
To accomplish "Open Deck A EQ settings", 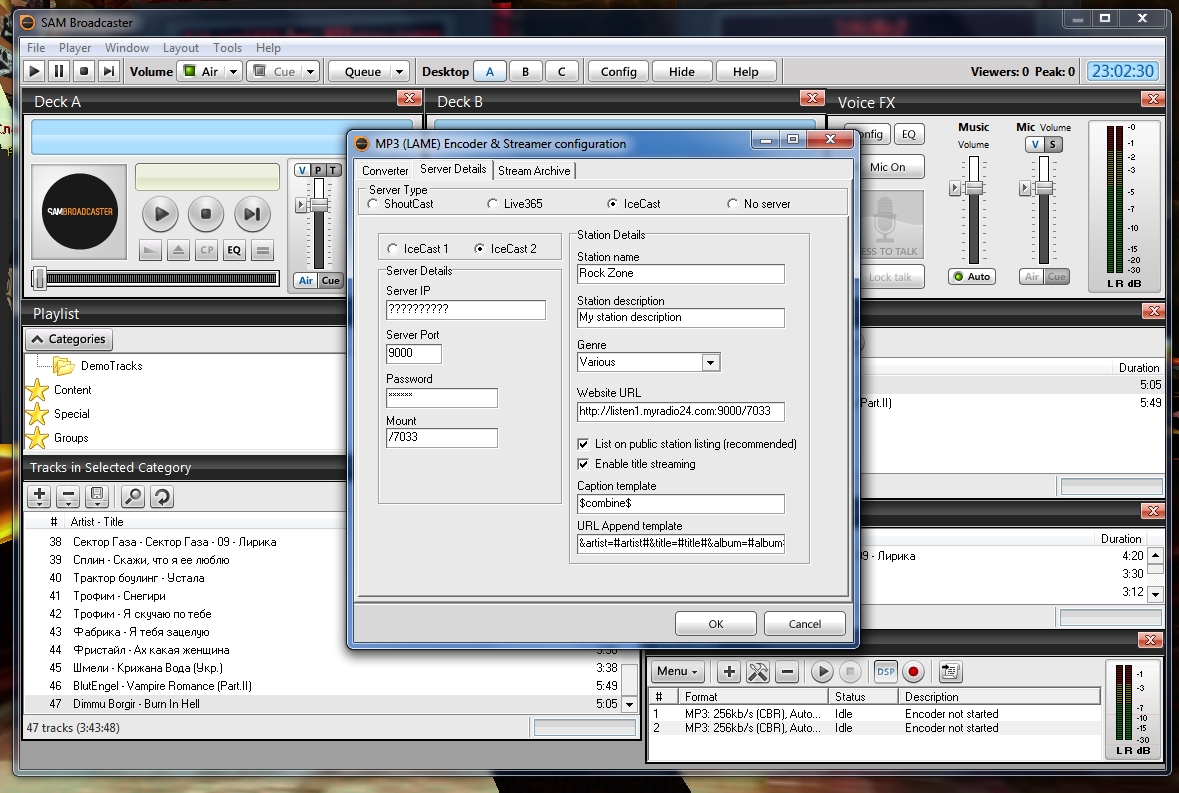I will coord(234,250).
